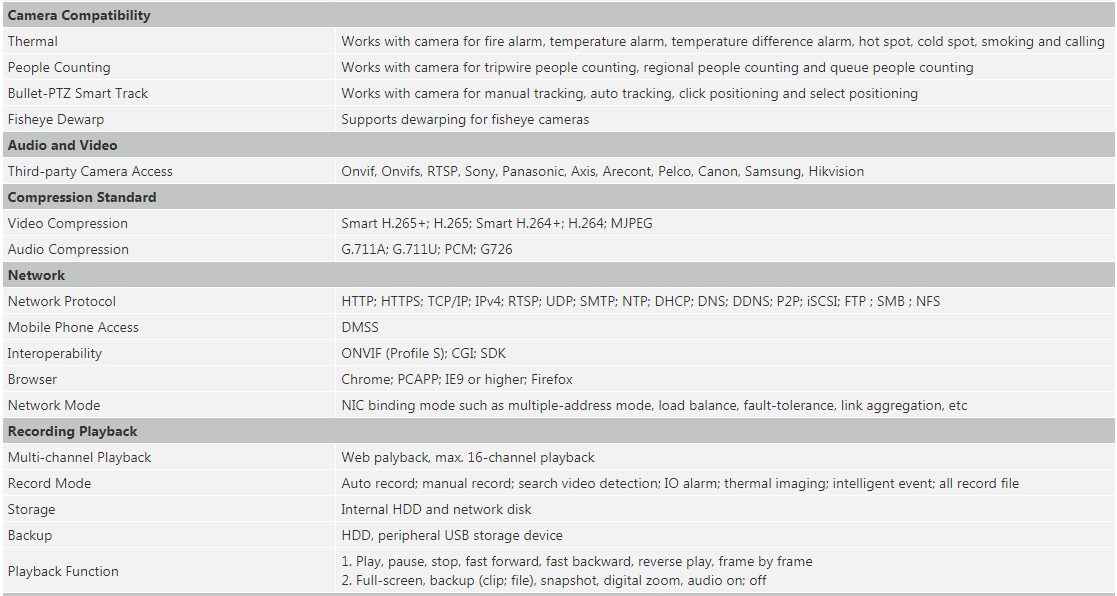Click the Camera Compatibility section header
Screen dimensions: 1117x596
click(79, 15)
